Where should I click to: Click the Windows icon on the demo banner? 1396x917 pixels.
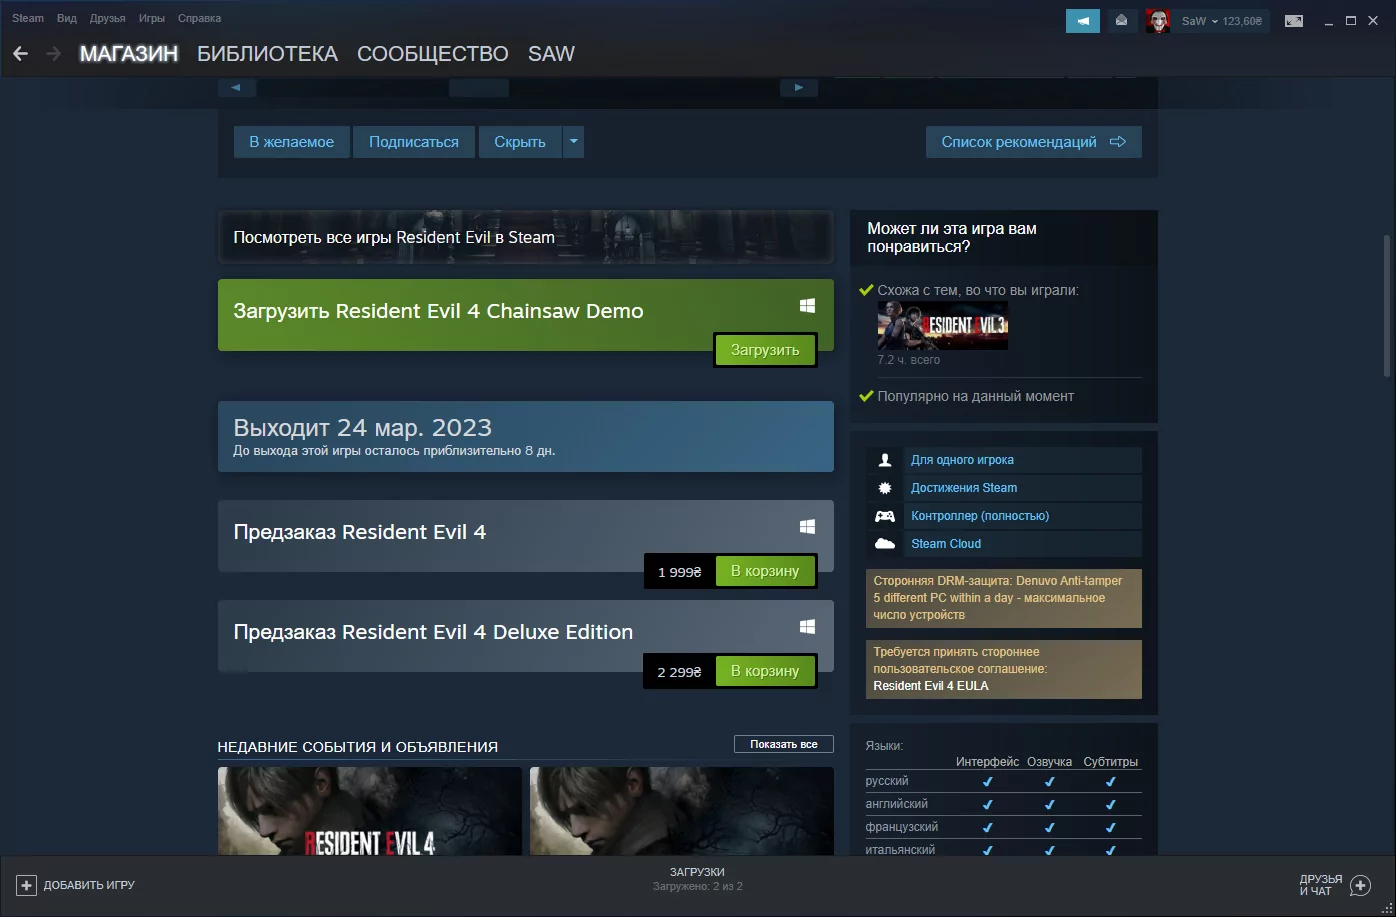(x=807, y=305)
